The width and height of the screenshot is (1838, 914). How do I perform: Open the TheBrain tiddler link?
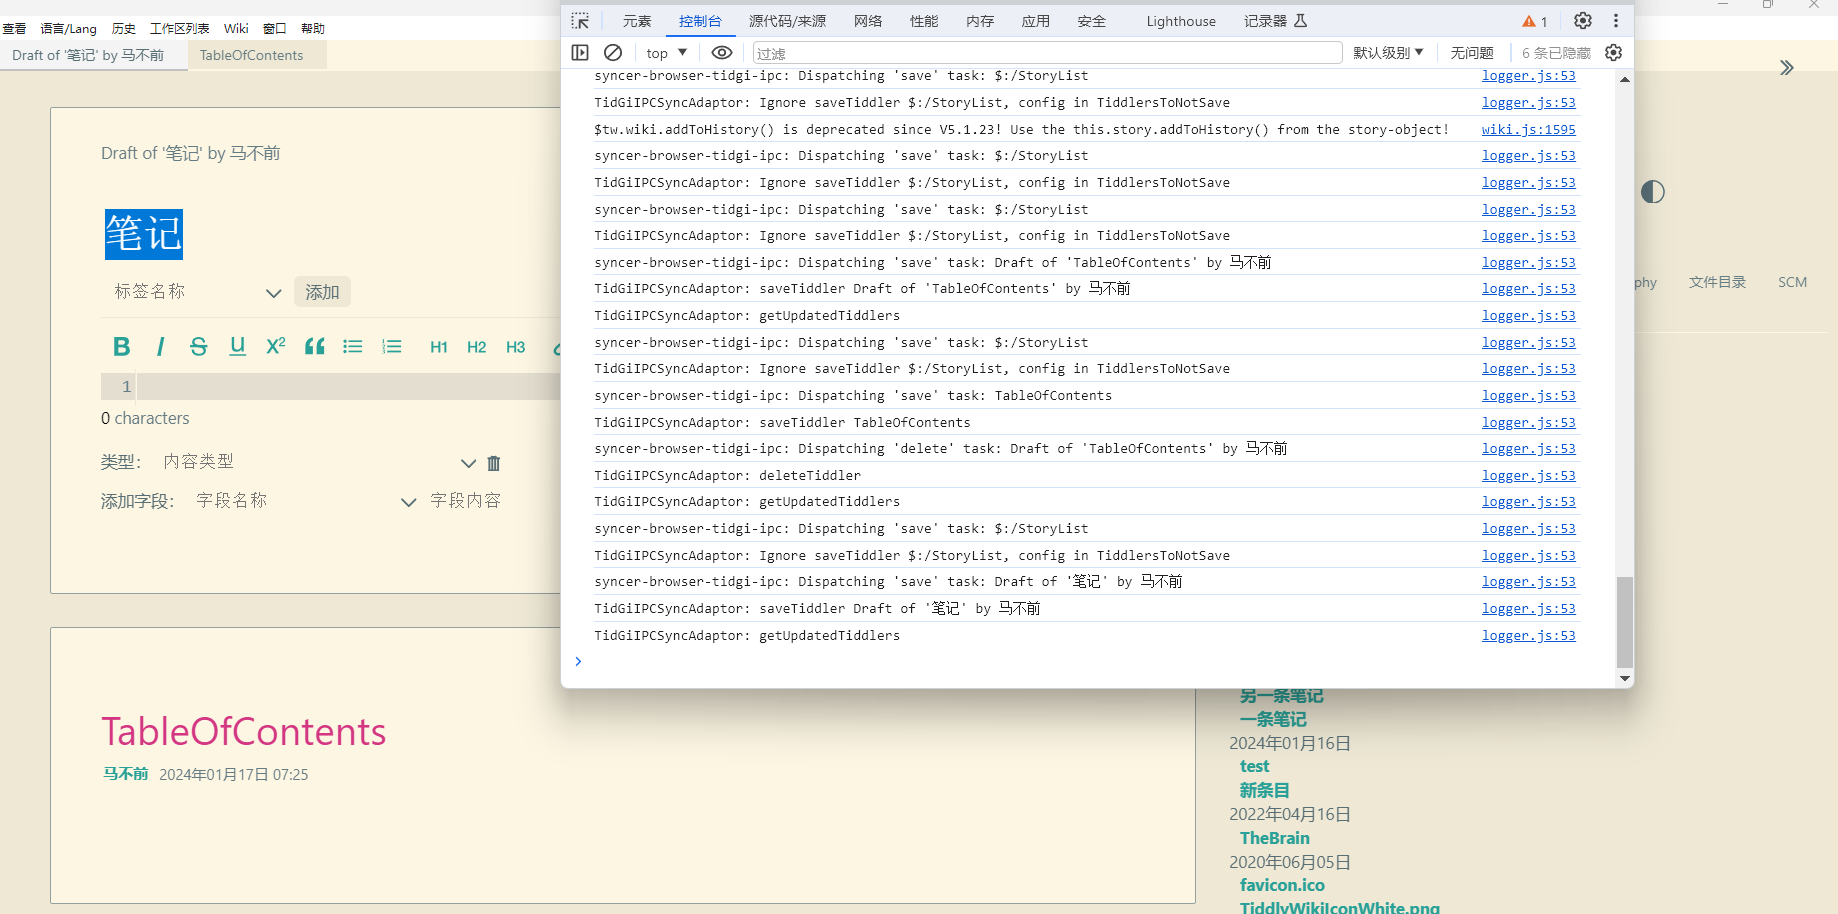tap(1275, 838)
